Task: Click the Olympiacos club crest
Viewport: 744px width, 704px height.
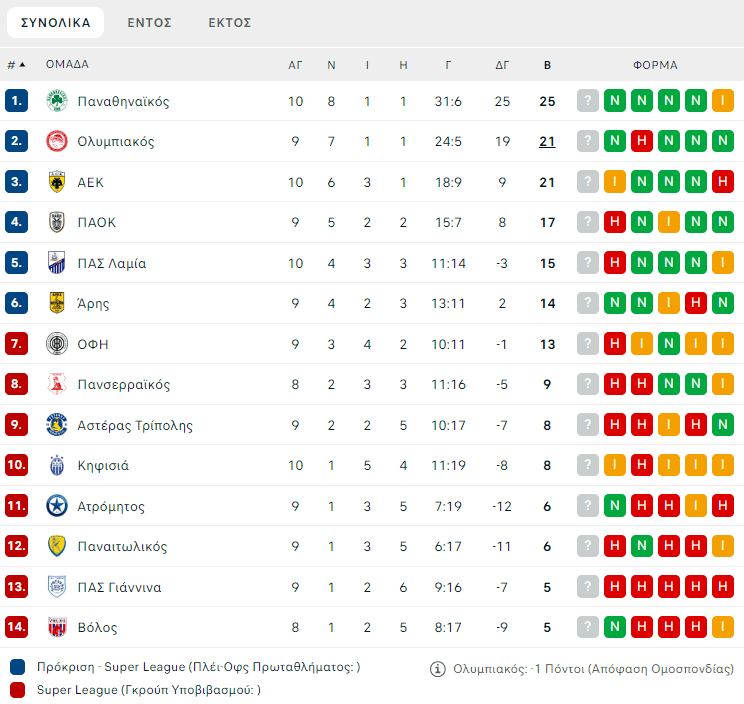Action: coord(56,141)
